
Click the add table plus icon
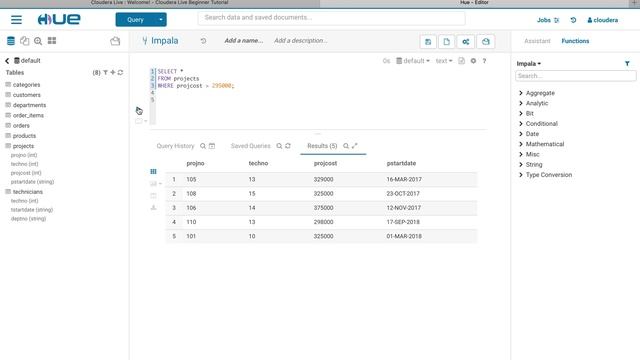tap(113, 72)
